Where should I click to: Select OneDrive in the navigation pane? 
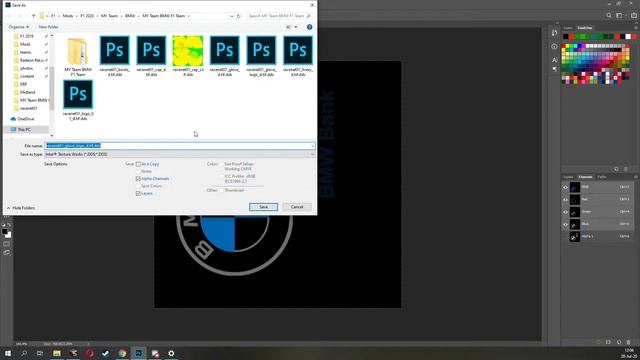pos(26,119)
